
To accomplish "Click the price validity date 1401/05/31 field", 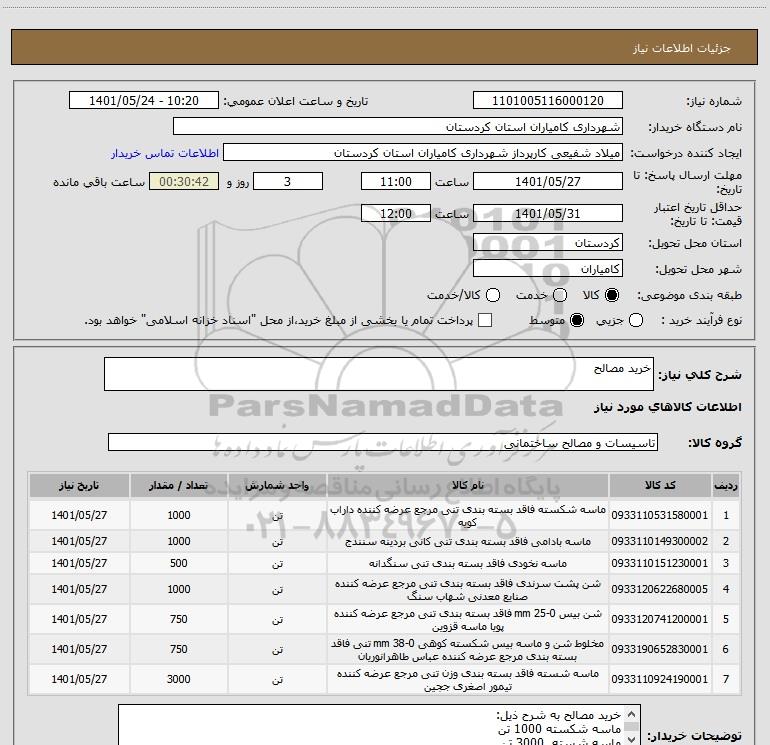I will [x=548, y=213].
